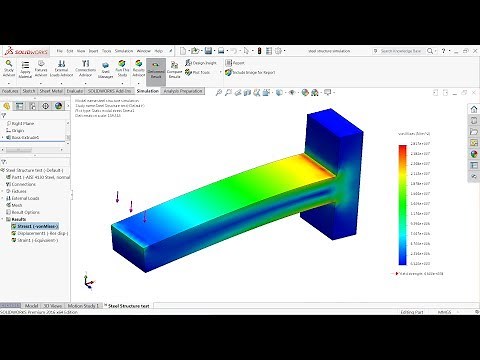This screenshot has height=360, width=480.
Task: Select the Displacement1 result plot
Action: coord(40,233)
